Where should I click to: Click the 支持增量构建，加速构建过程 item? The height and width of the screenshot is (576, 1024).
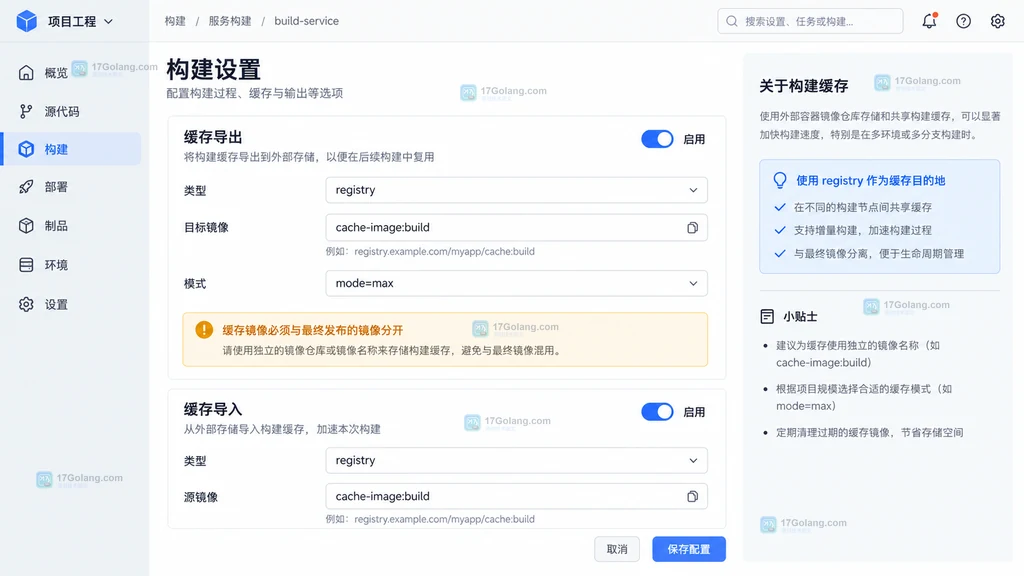(x=863, y=230)
